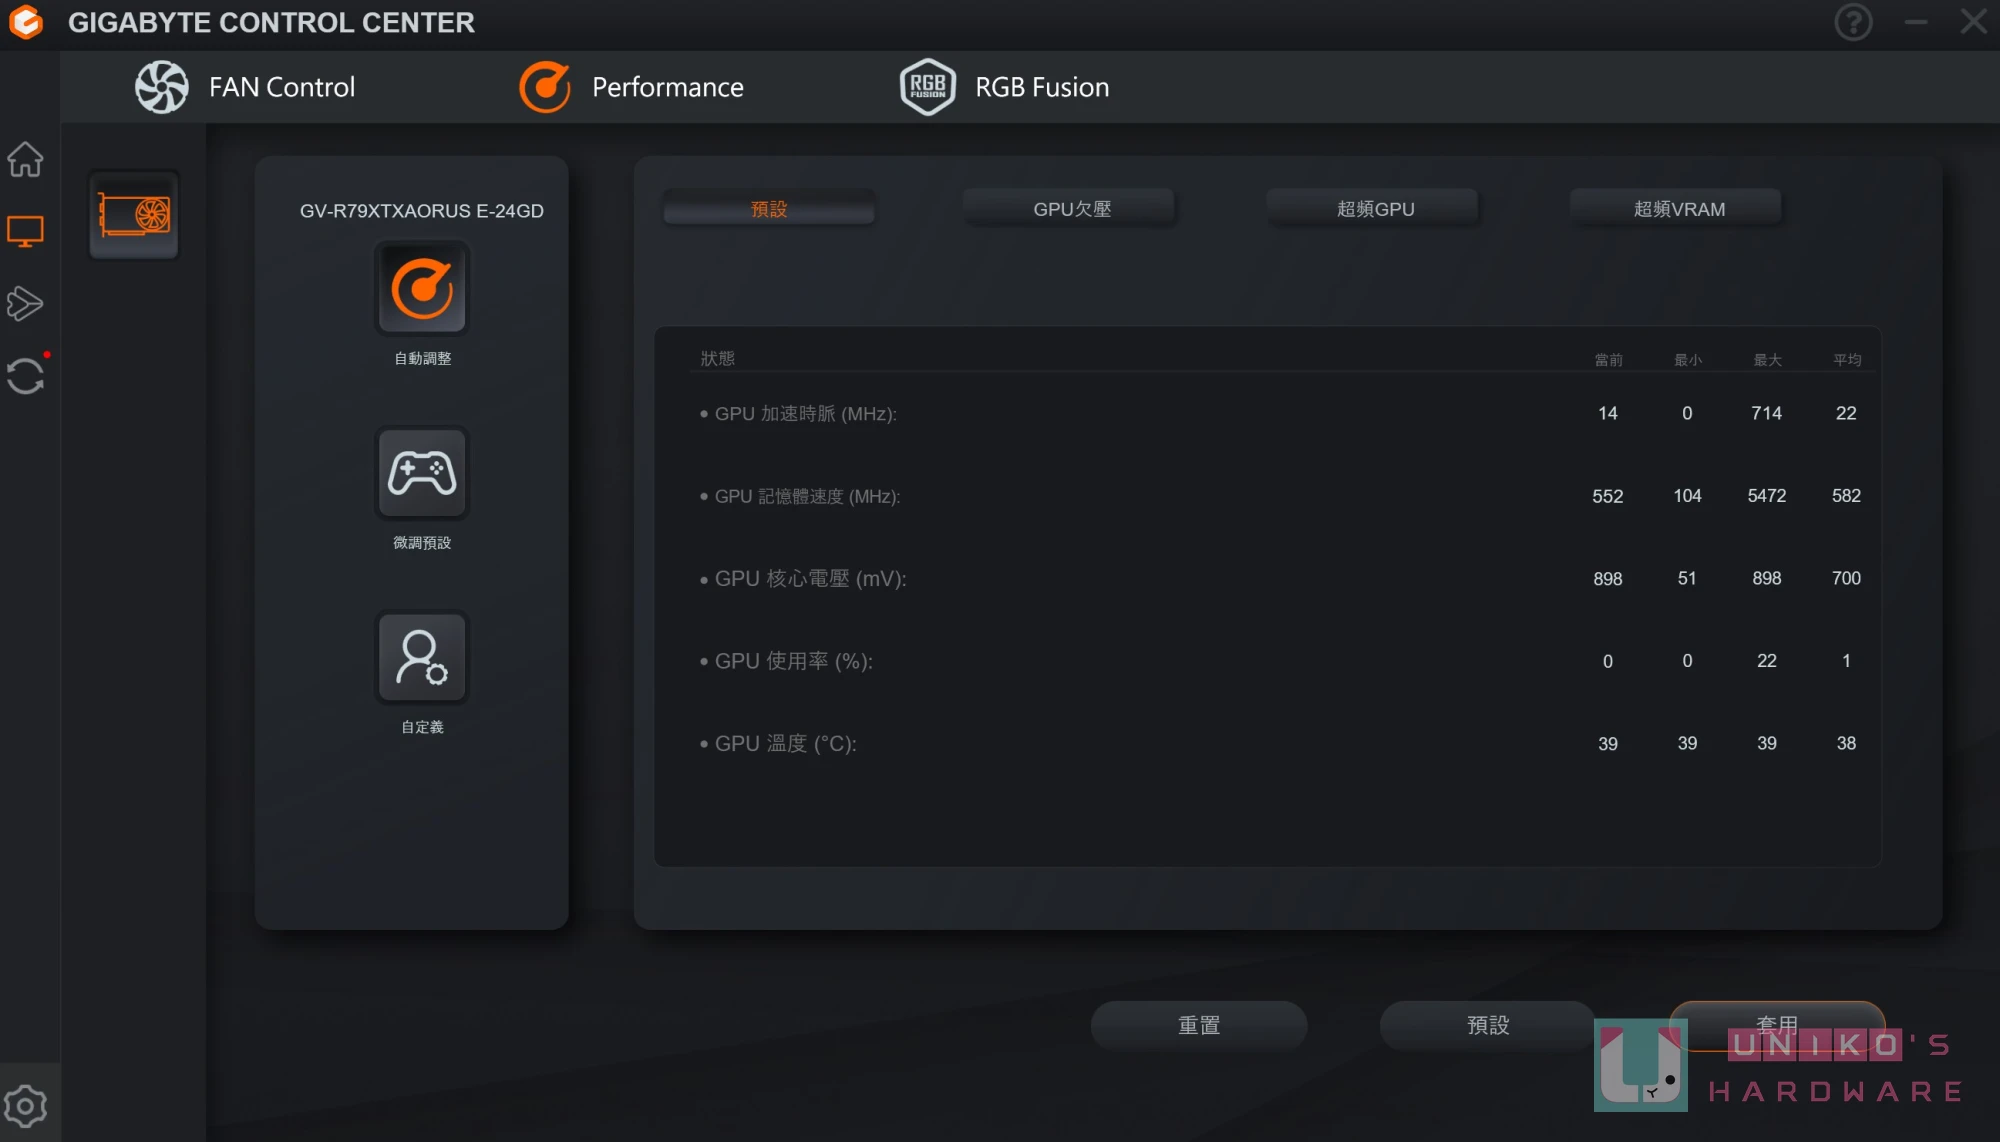Screen dimensions: 2000x1142
Task: Open FAN Control section
Action: point(245,87)
